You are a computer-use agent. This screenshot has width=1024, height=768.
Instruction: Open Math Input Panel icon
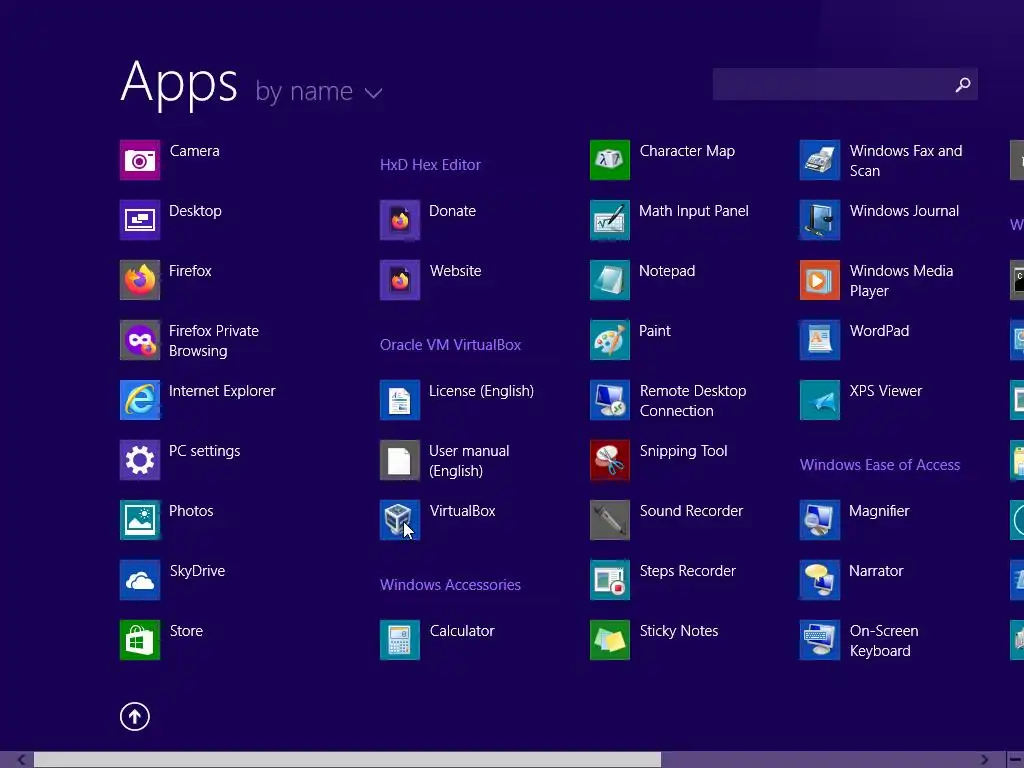(610, 220)
